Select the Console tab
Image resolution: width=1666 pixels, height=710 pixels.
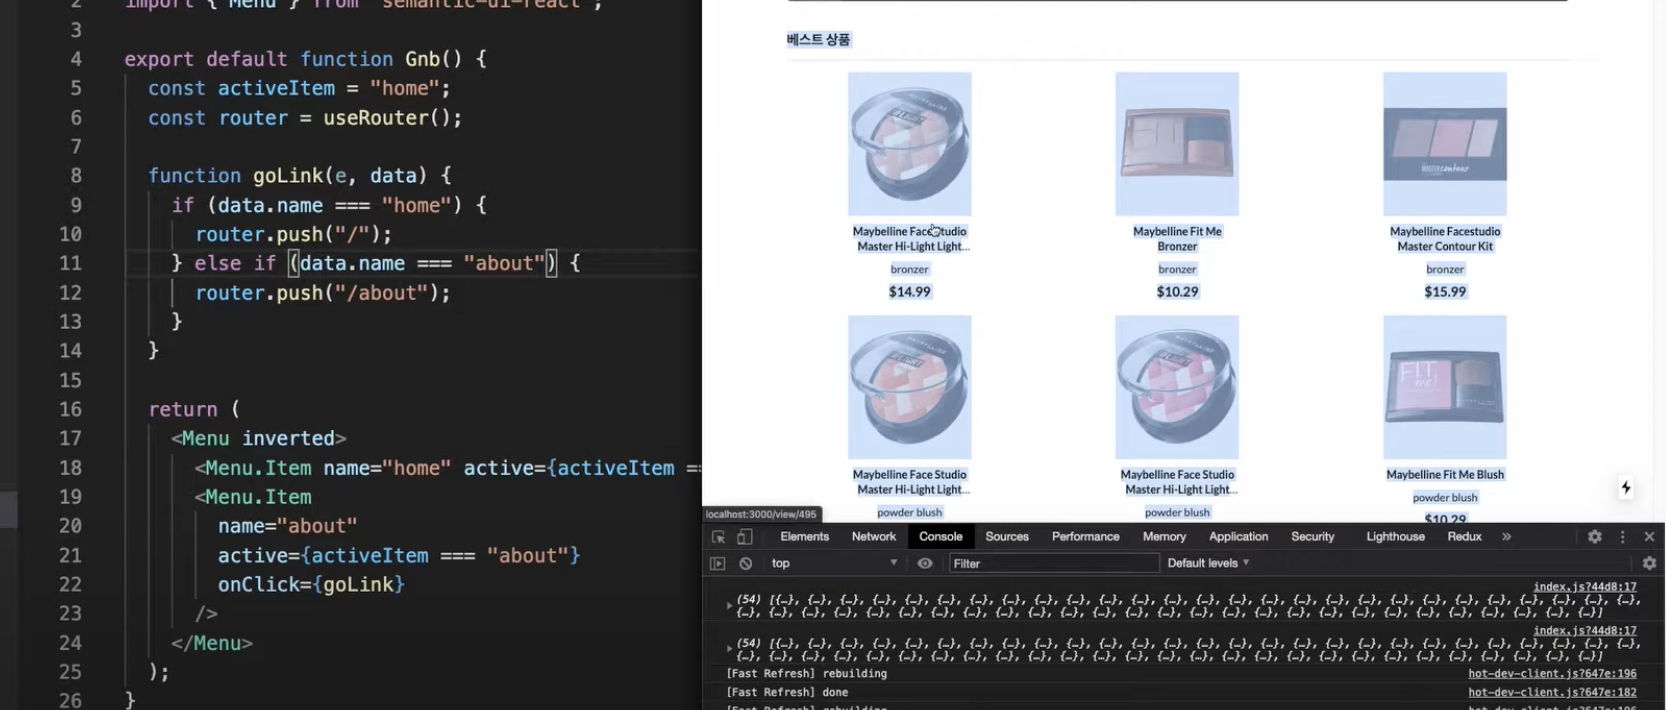click(x=941, y=537)
